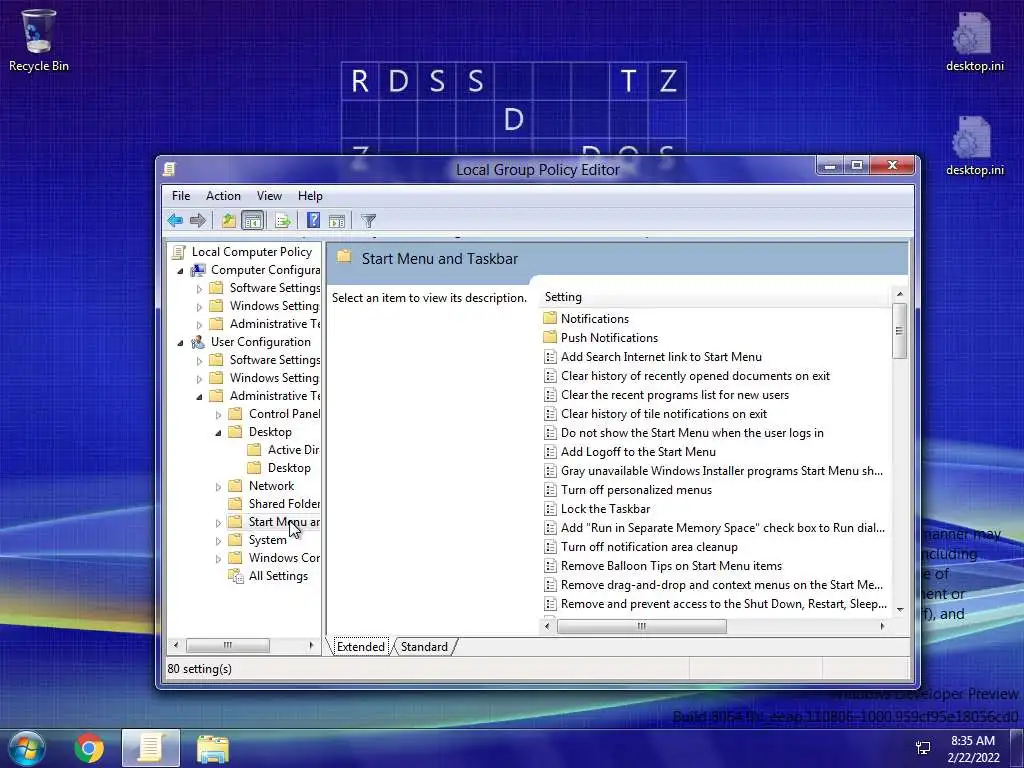Click the settings list vertical scrollbar thumb
The width and height of the screenshot is (1024, 768).
[x=900, y=331]
